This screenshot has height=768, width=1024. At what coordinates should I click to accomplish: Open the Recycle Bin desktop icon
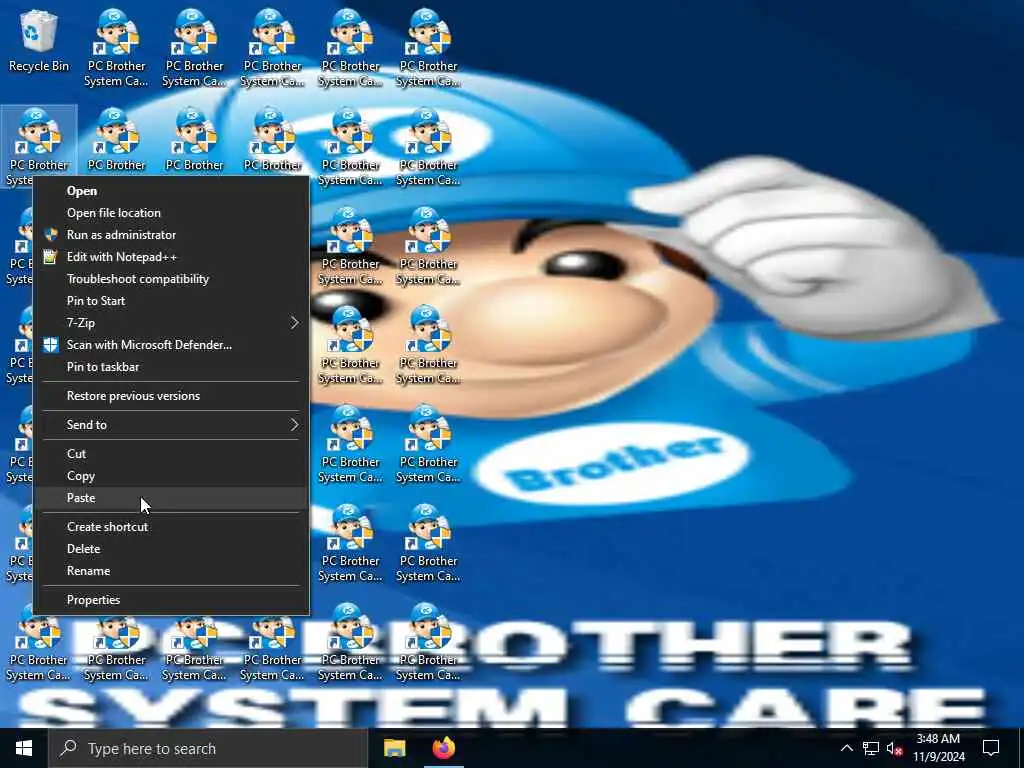[x=39, y=40]
